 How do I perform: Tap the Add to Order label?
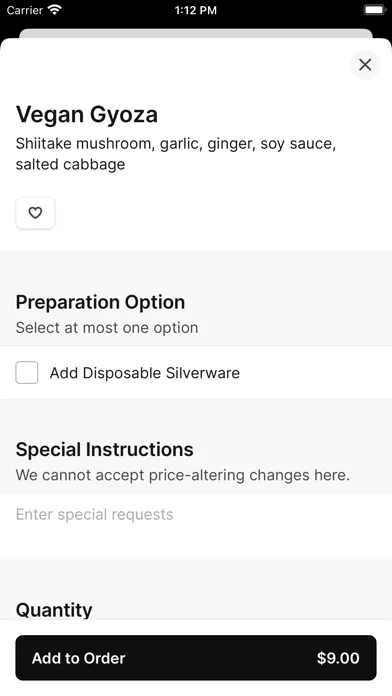click(x=79, y=658)
